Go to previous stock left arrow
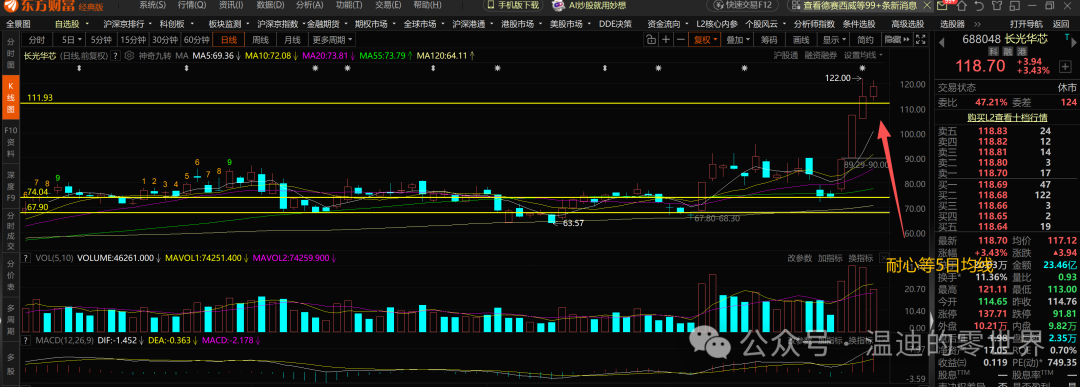The image size is (1080, 387). 942,43
